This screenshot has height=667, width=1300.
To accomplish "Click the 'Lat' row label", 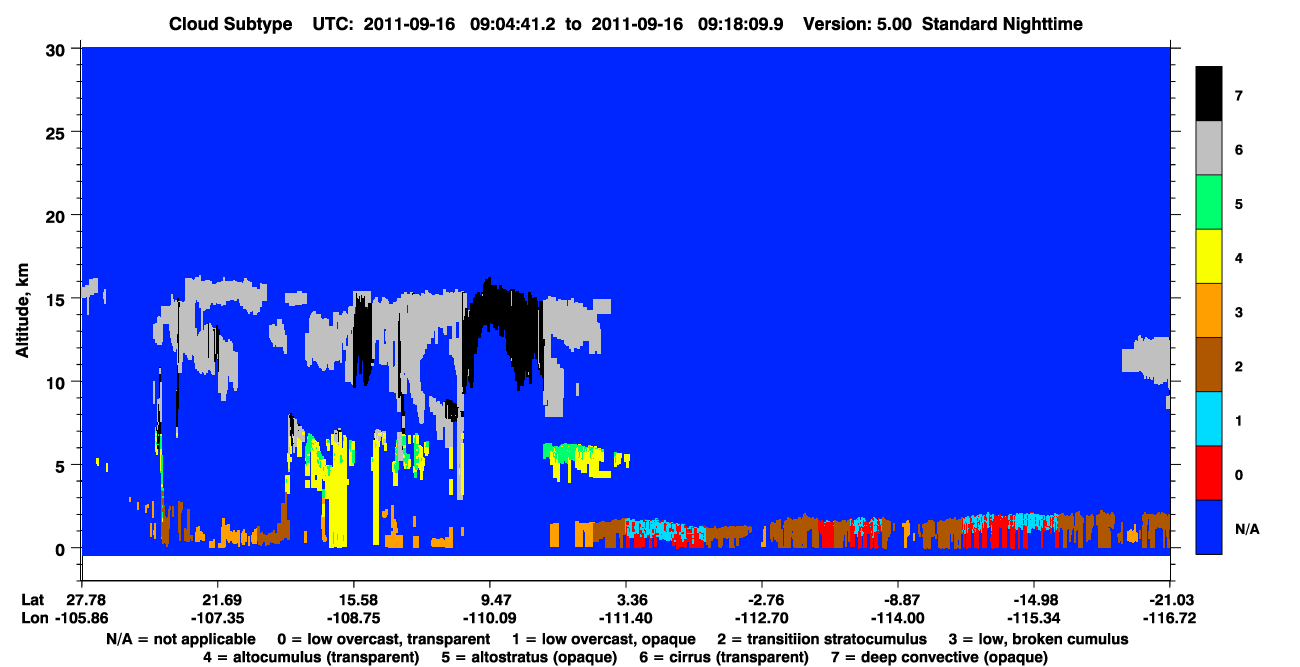I will [31, 600].
